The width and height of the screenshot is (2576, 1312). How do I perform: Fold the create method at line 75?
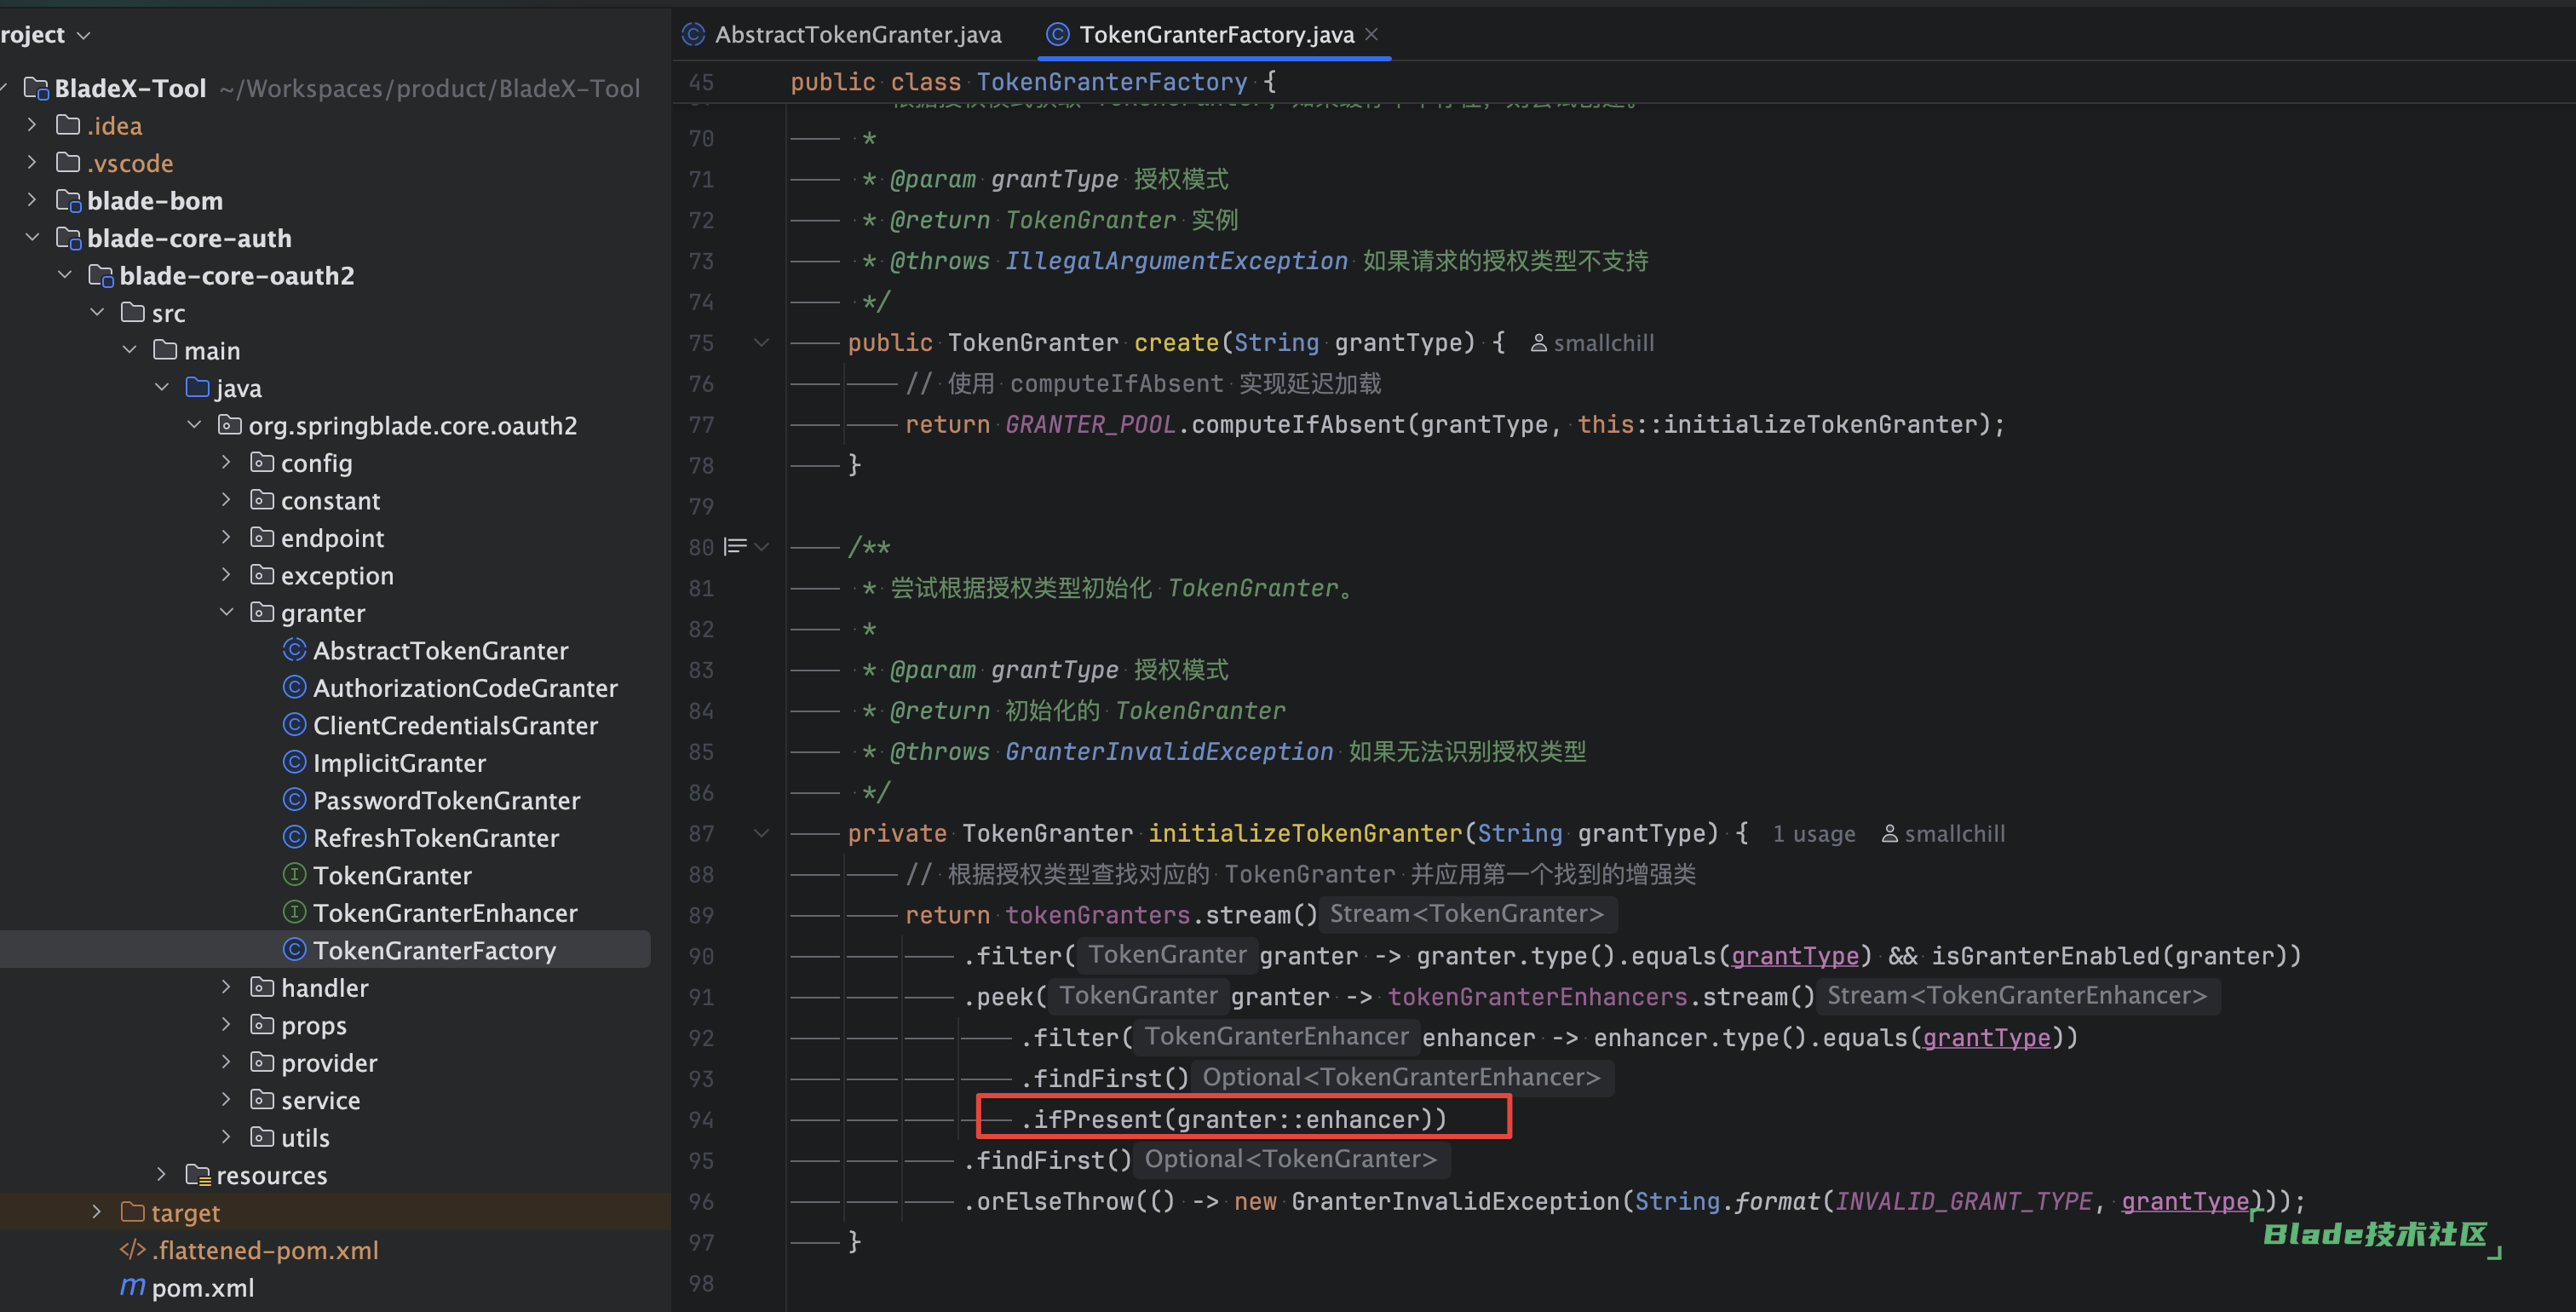(x=761, y=342)
